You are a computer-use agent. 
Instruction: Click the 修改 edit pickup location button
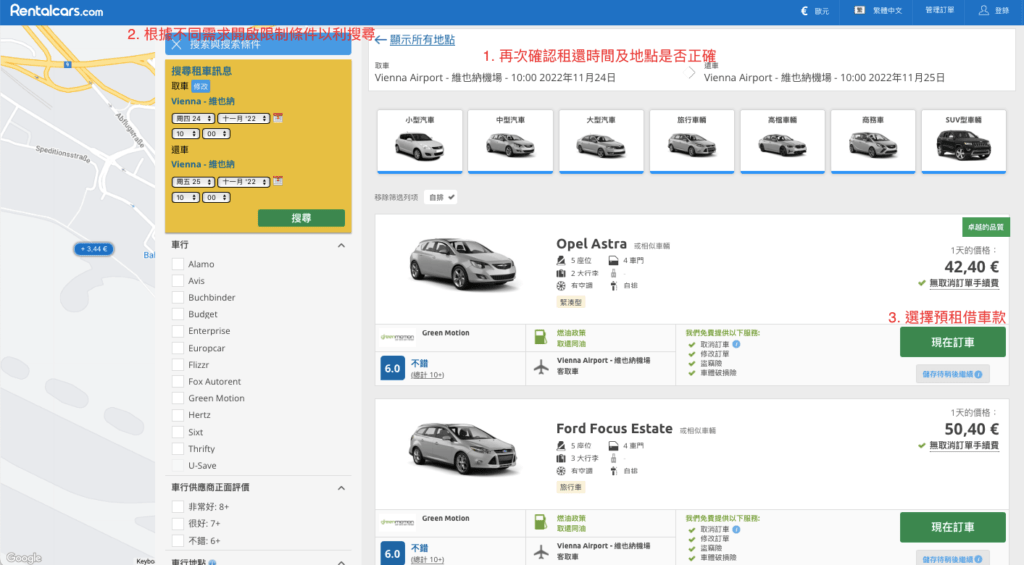[200, 86]
